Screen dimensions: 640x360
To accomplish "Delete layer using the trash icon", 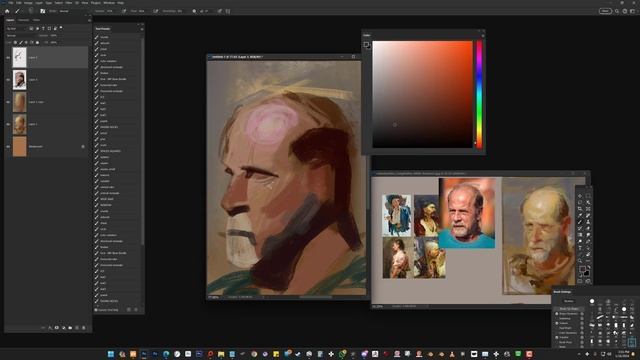I will (84, 328).
